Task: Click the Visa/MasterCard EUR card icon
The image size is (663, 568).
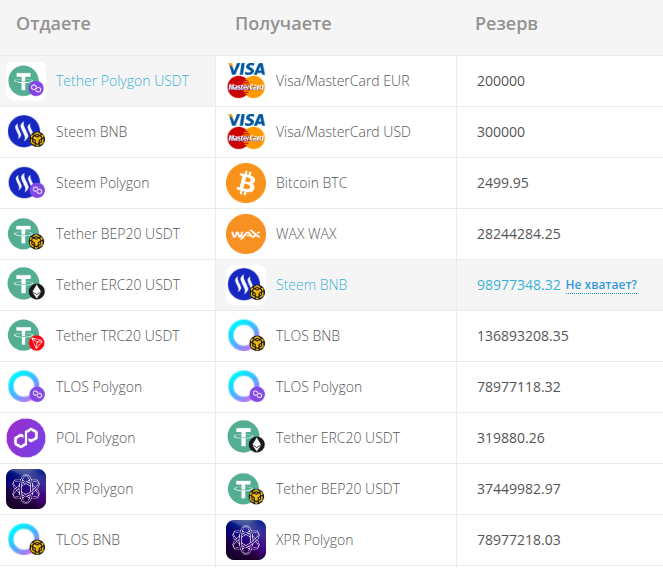Action: (246, 81)
